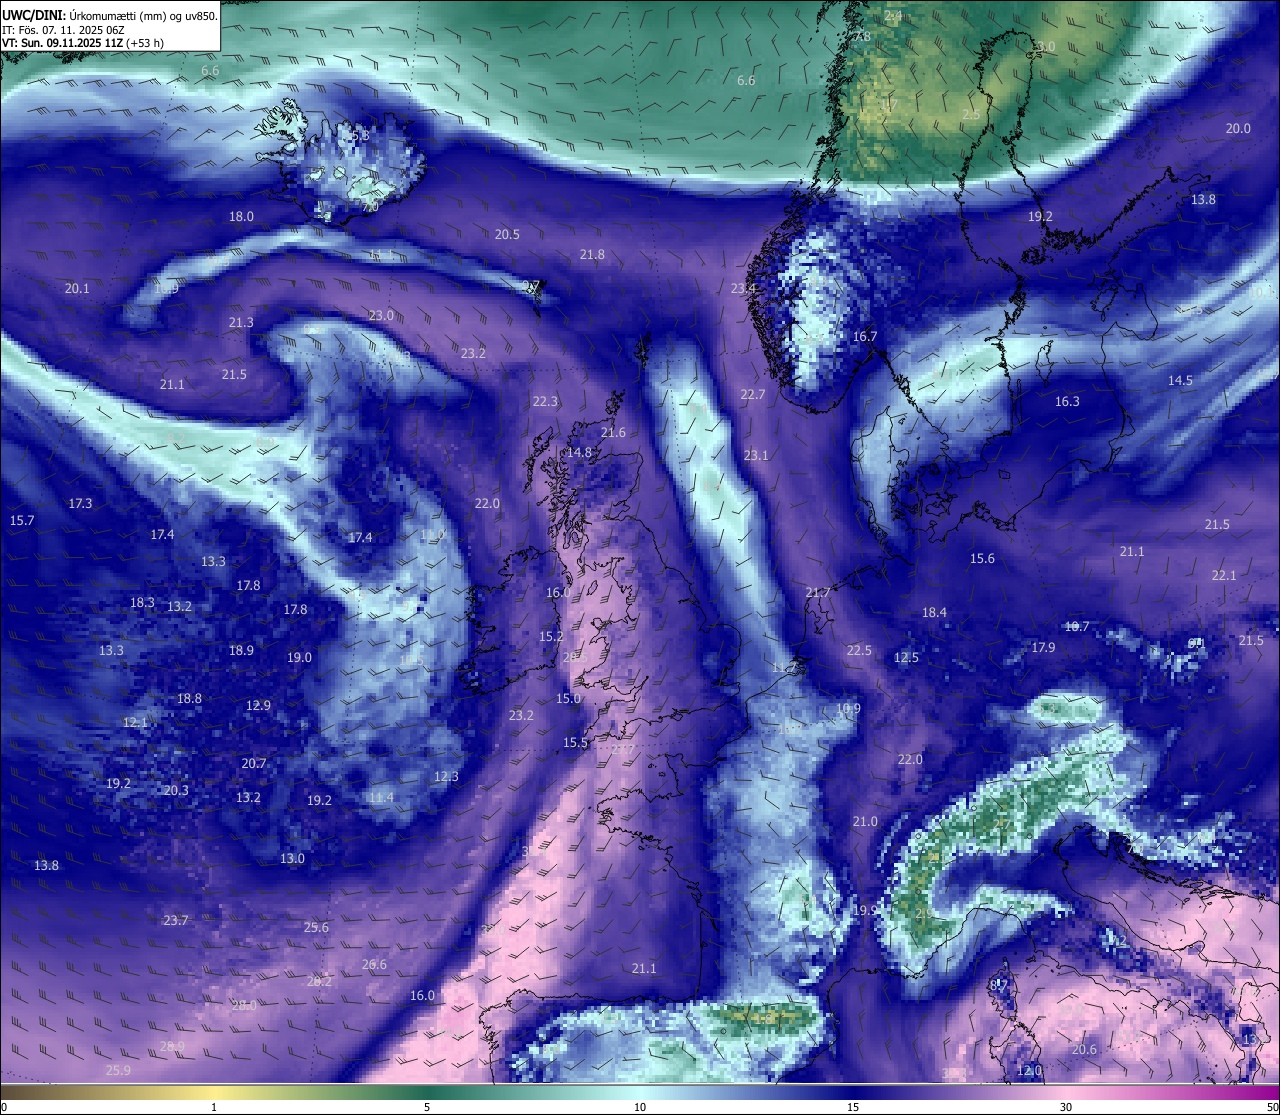
Task: Click the 12.5 value on the map
Action: pos(906,657)
